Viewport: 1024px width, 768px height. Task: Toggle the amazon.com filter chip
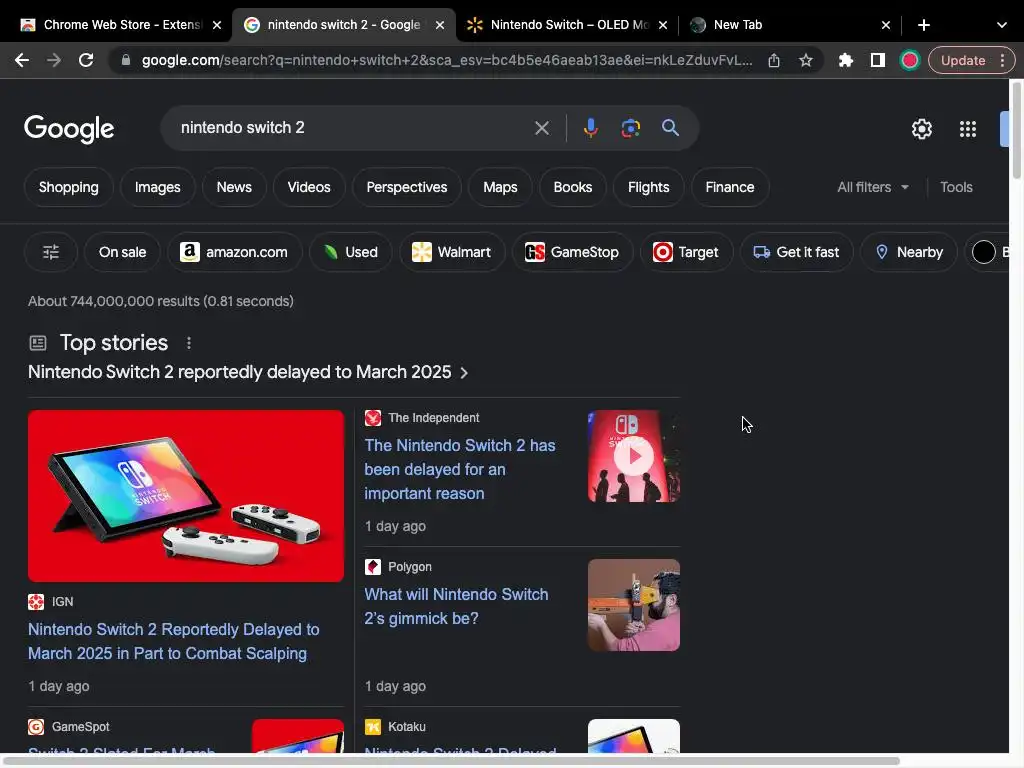click(234, 252)
